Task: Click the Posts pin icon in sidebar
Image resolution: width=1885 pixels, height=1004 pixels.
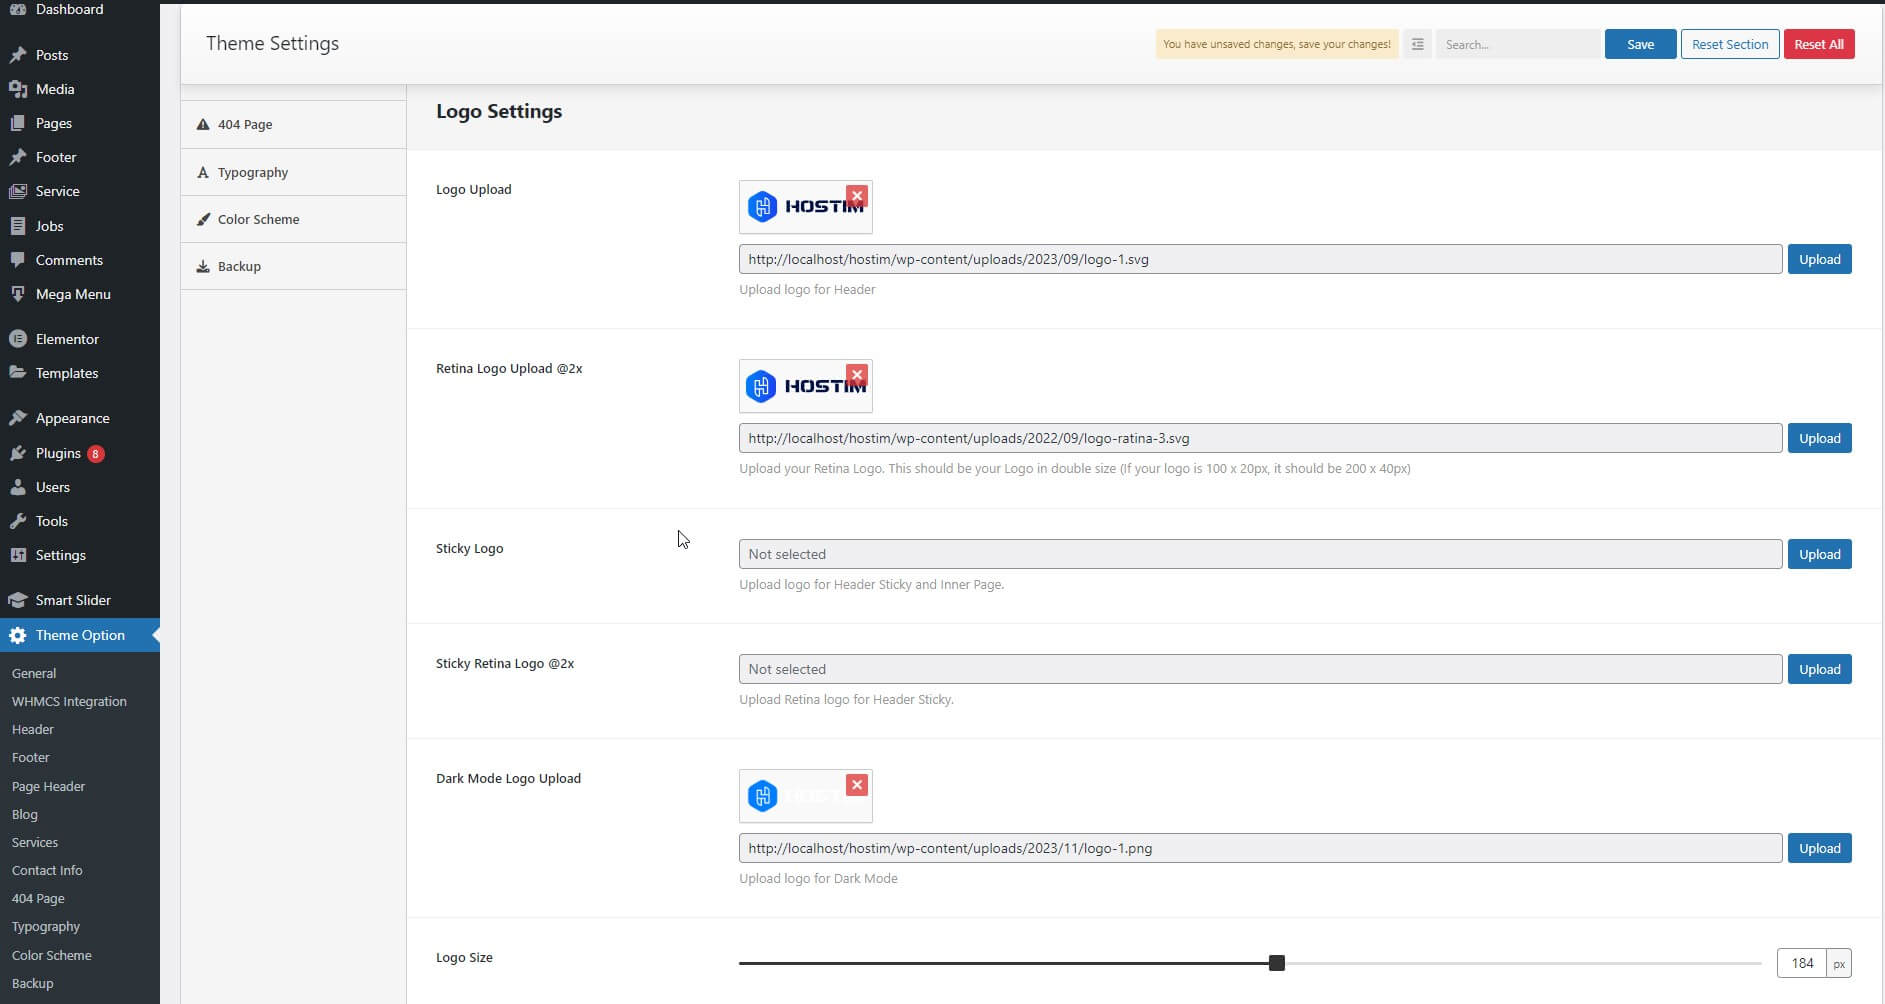Action: coord(18,55)
